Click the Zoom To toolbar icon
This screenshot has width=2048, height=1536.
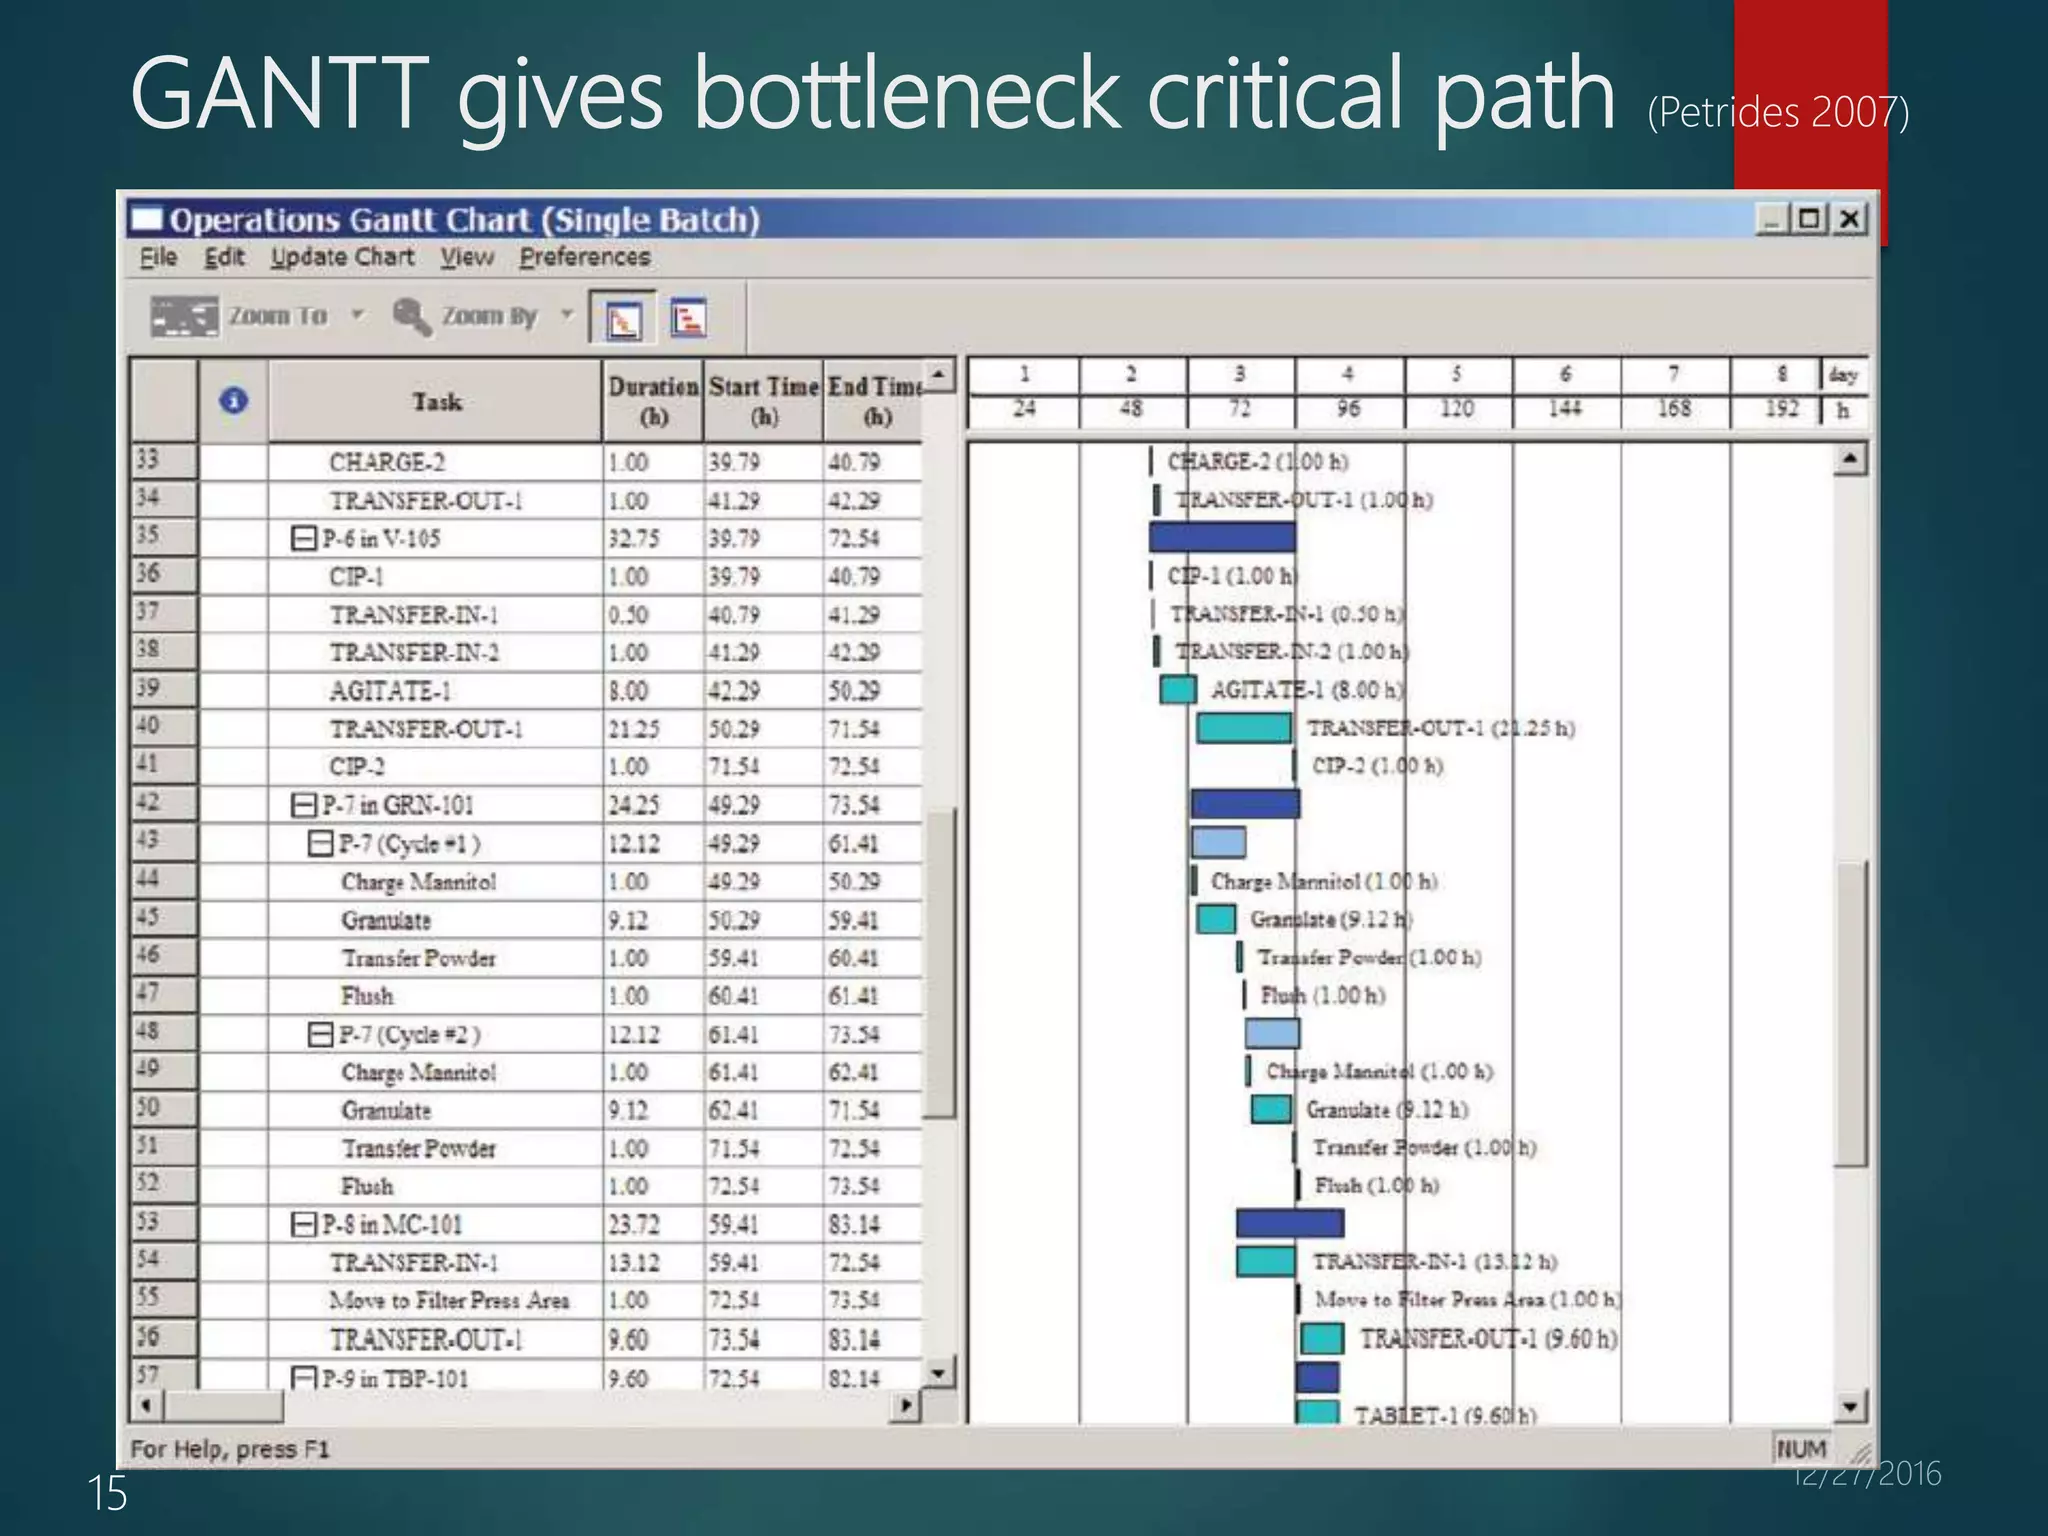click(x=183, y=317)
